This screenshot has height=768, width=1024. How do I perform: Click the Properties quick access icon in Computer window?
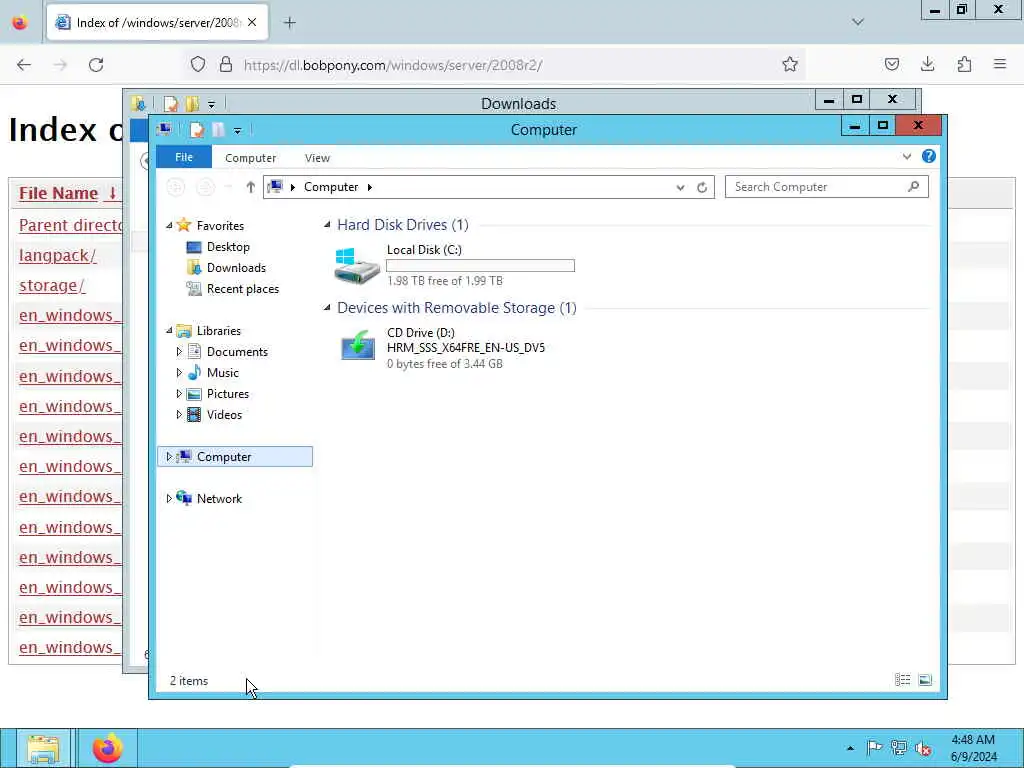tap(196, 130)
